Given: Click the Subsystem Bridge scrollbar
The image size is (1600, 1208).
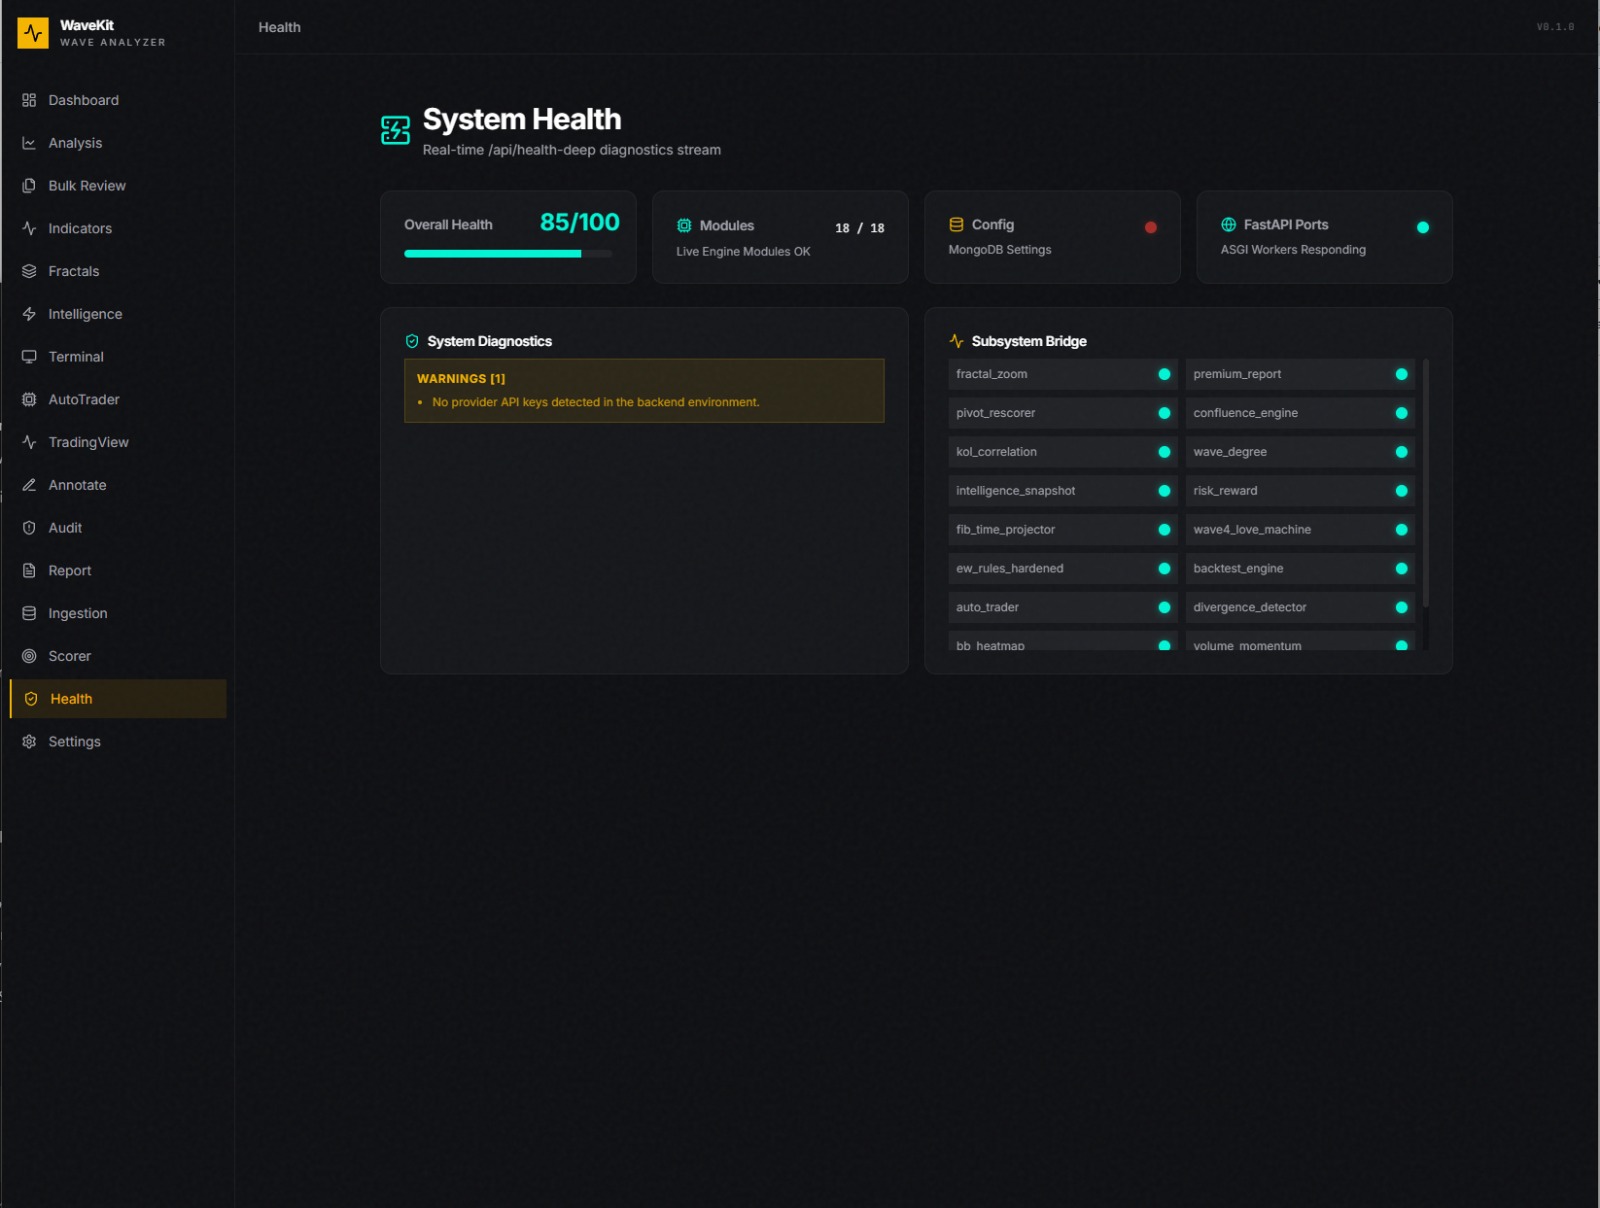Looking at the screenshot, I should click(1425, 483).
